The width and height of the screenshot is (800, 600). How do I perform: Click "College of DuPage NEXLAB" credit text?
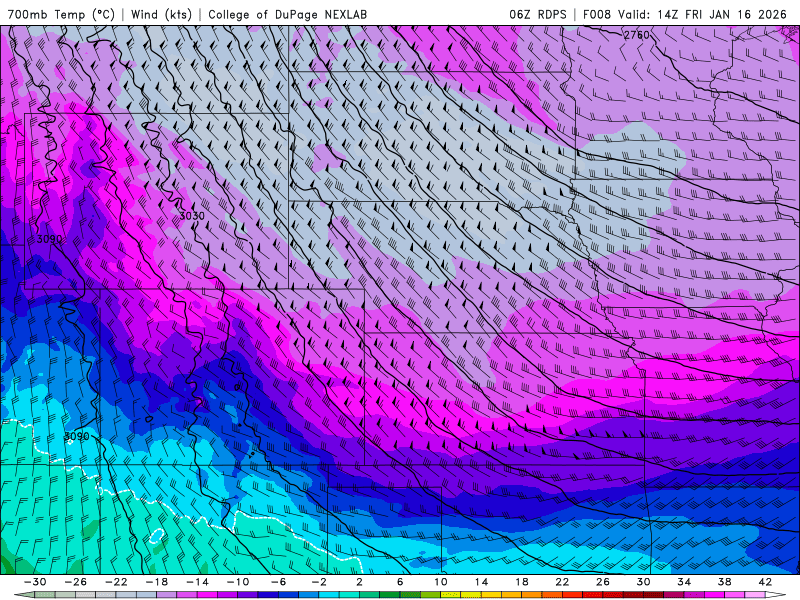click(x=287, y=14)
